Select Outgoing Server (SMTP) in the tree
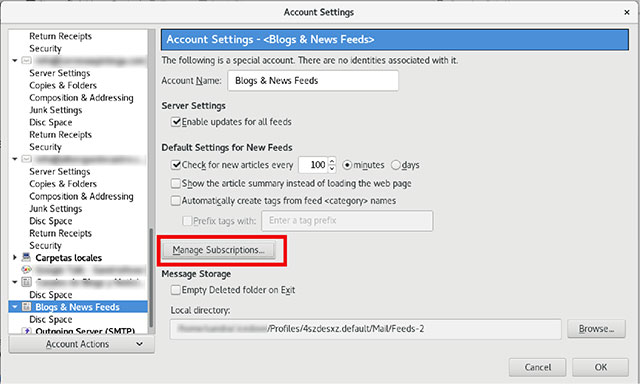Image resolution: width=640 pixels, height=385 pixels. pyautogui.click(x=85, y=331)
